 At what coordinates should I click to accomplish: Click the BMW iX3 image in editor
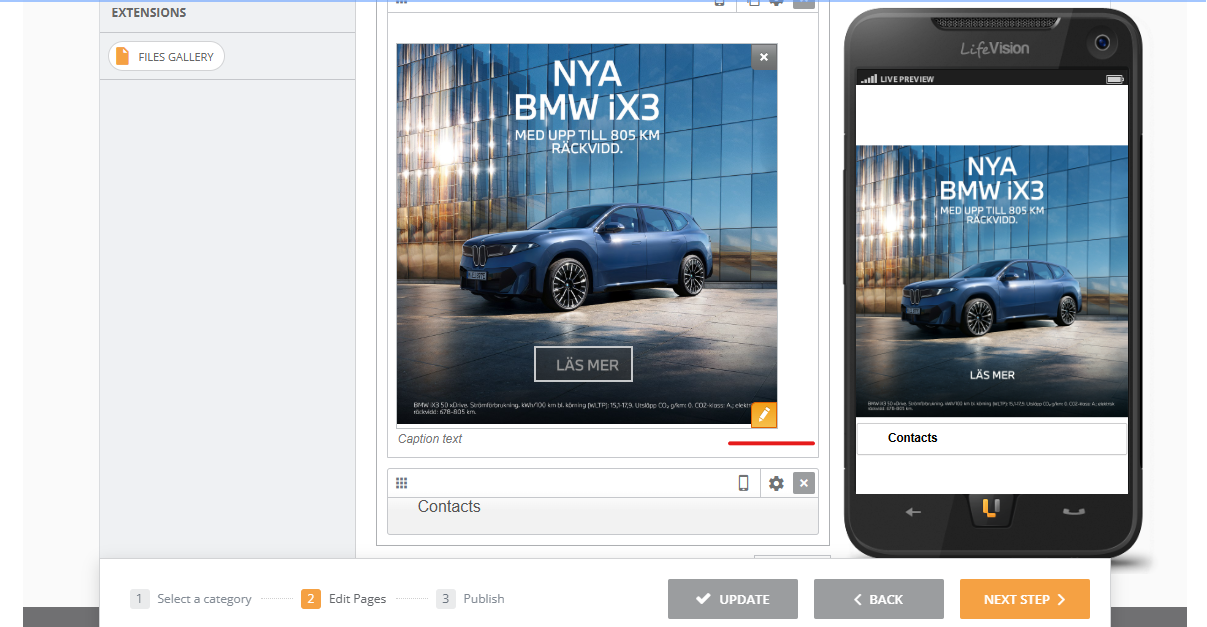pyautogui.click(x=587, y=235)
